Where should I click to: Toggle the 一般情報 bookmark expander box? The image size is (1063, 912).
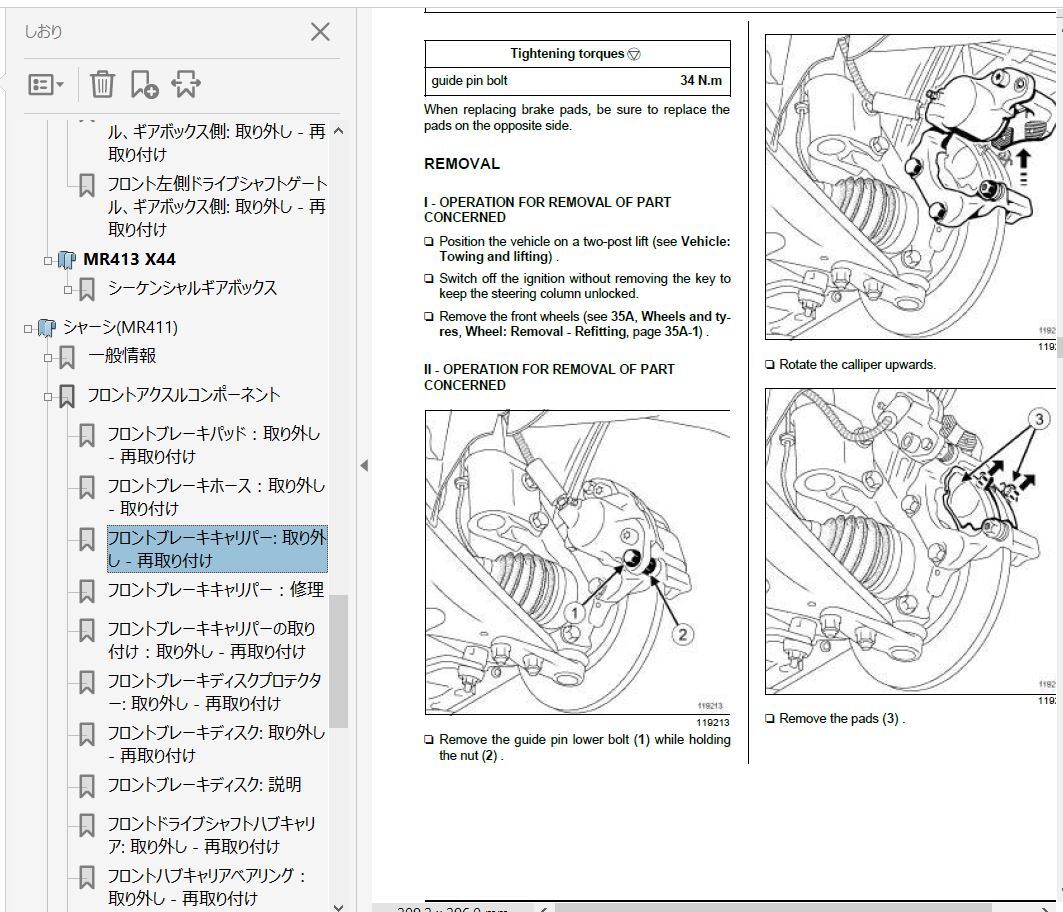[47, 357]
